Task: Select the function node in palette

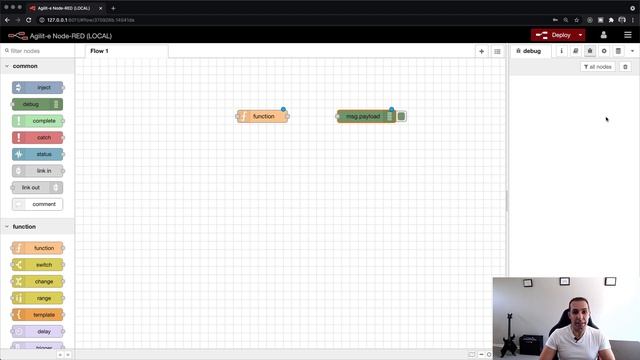Action: click(x=38, y=248)
